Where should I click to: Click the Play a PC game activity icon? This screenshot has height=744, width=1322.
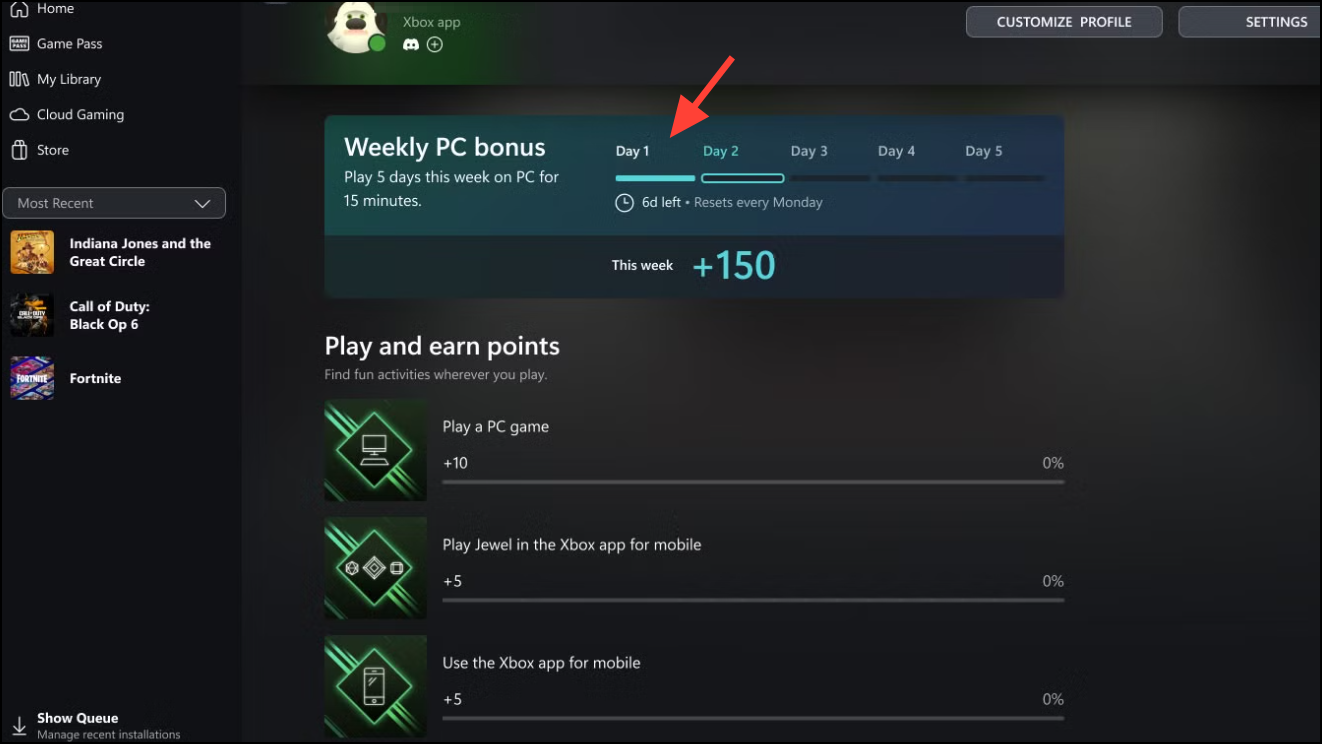click(376, 450)
